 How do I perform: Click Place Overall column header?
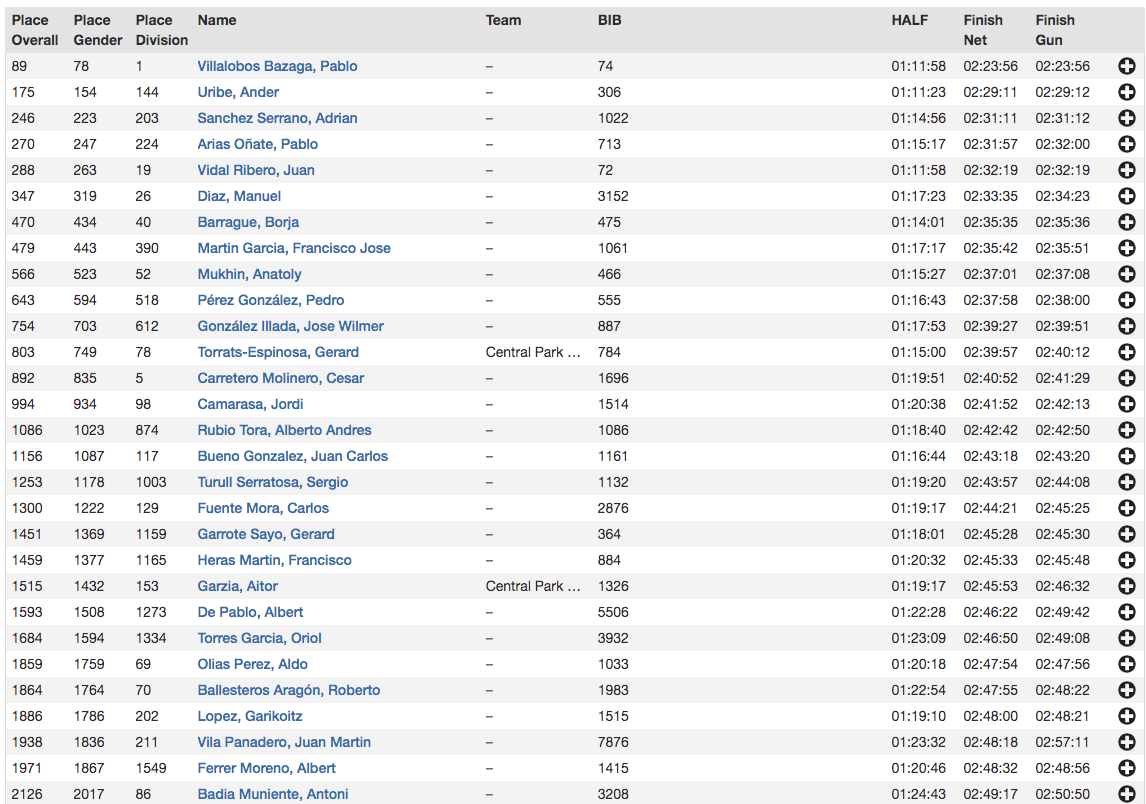[x=35, y=30]
